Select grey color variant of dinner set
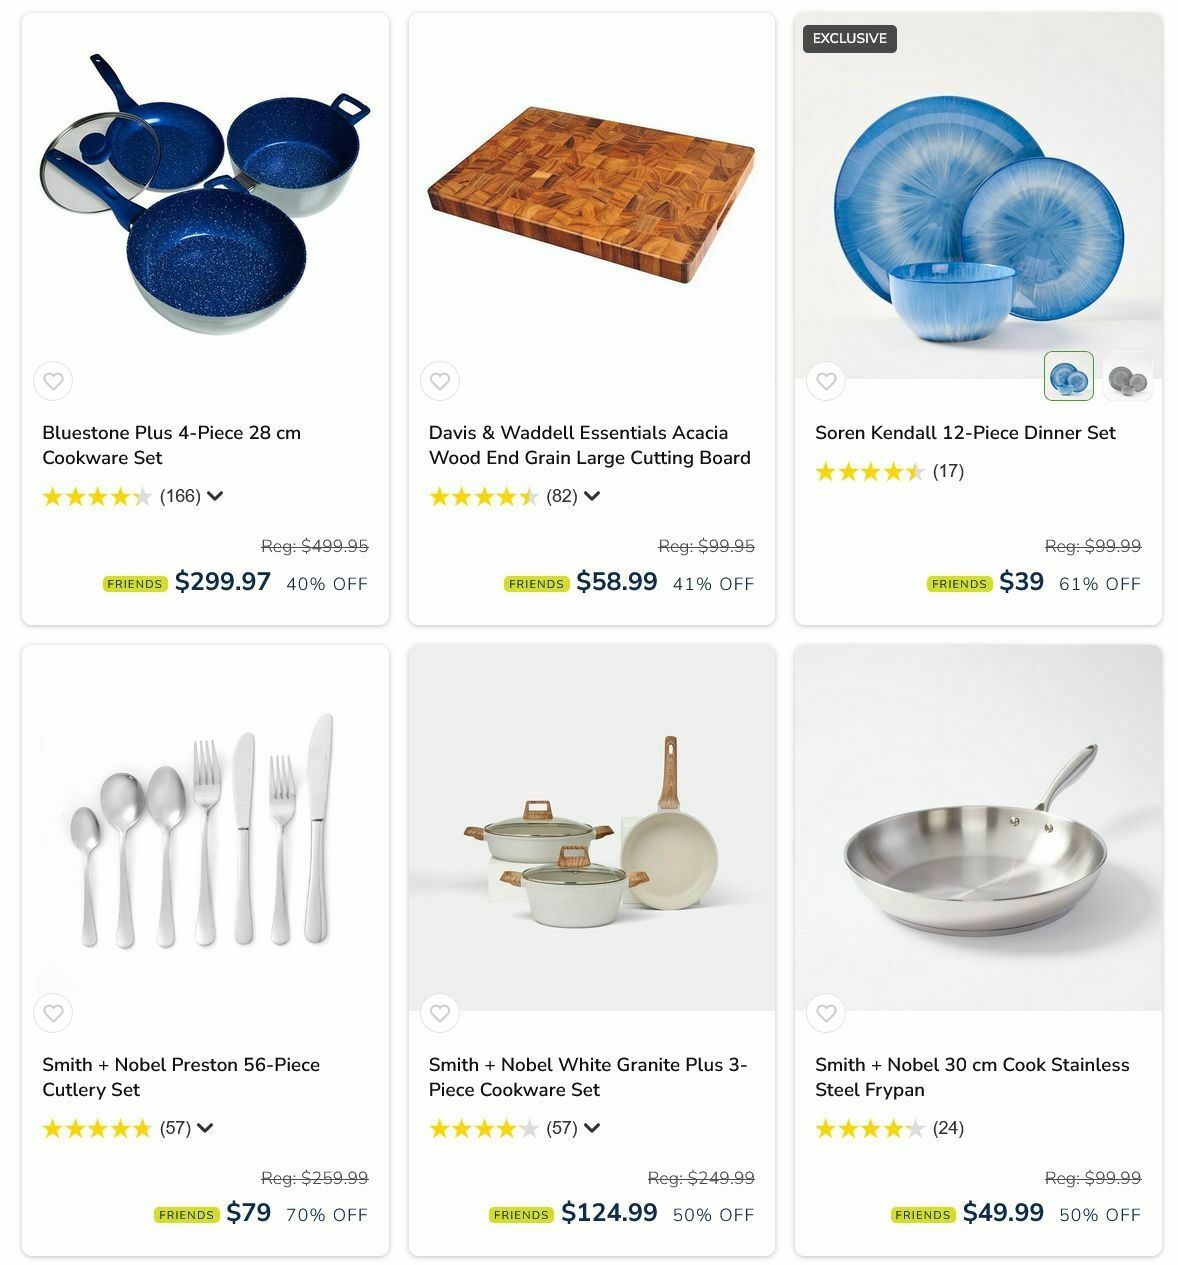1178x1265 pixels. [1127, 376]
